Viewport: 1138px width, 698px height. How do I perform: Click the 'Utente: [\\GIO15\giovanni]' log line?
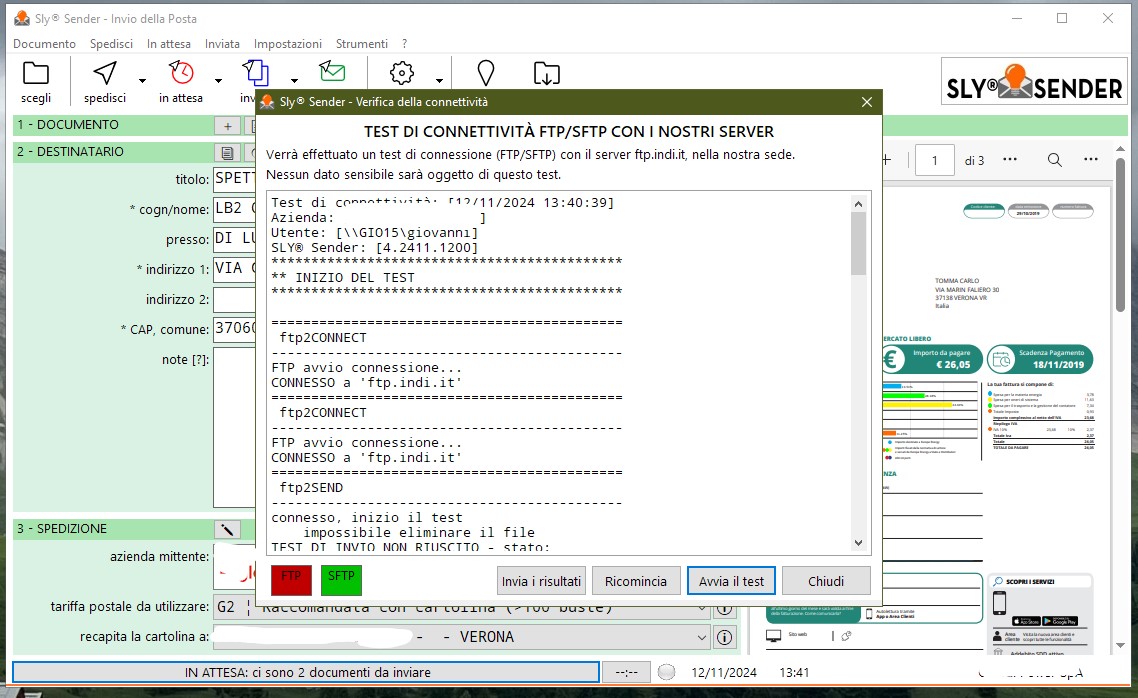374,233
